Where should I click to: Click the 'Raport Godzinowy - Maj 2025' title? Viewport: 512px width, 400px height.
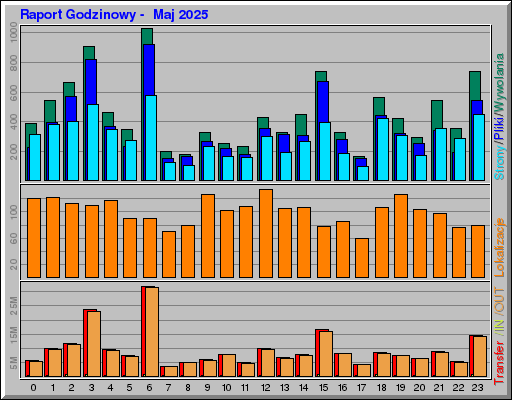[x=114, y=15]
